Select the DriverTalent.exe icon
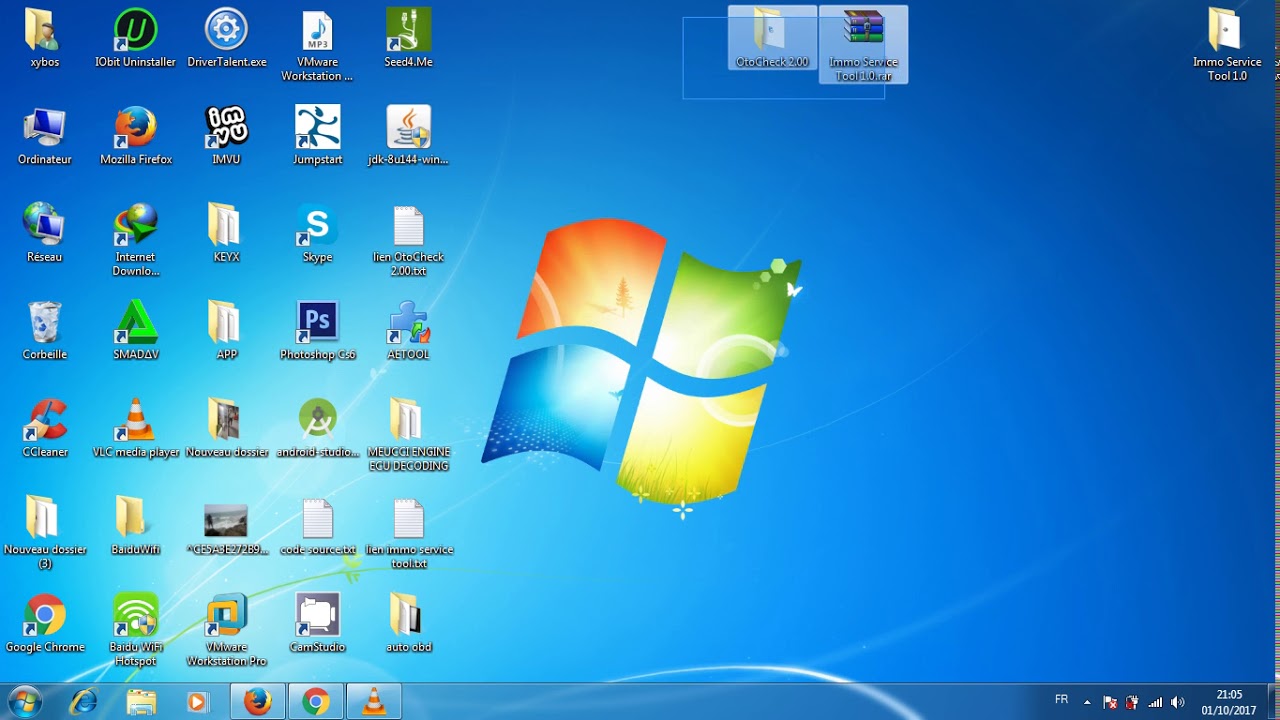 click(x=226, y=30)
